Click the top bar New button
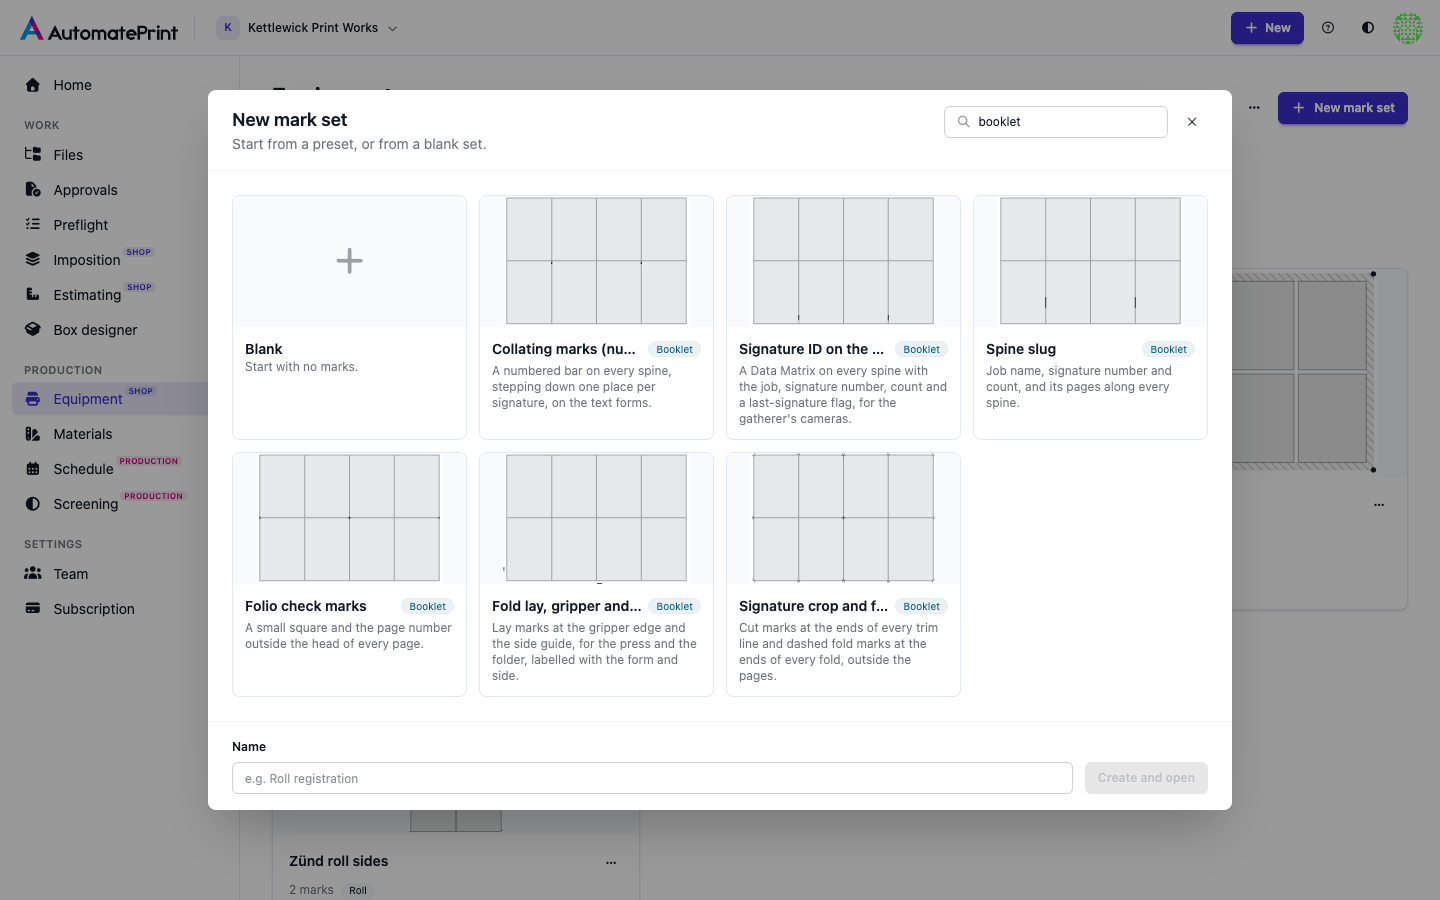 (1267, 28)
